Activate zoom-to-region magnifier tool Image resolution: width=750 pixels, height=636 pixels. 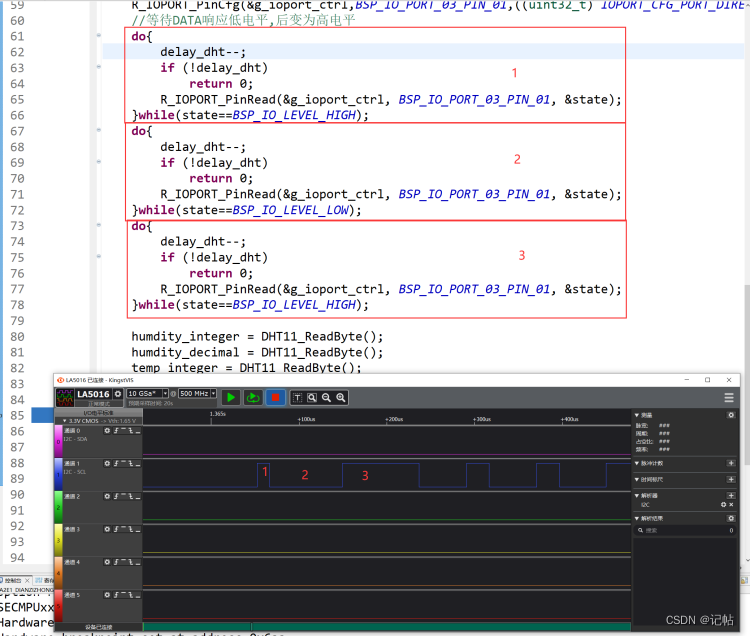pyautogui.click(x=312, y=397)
